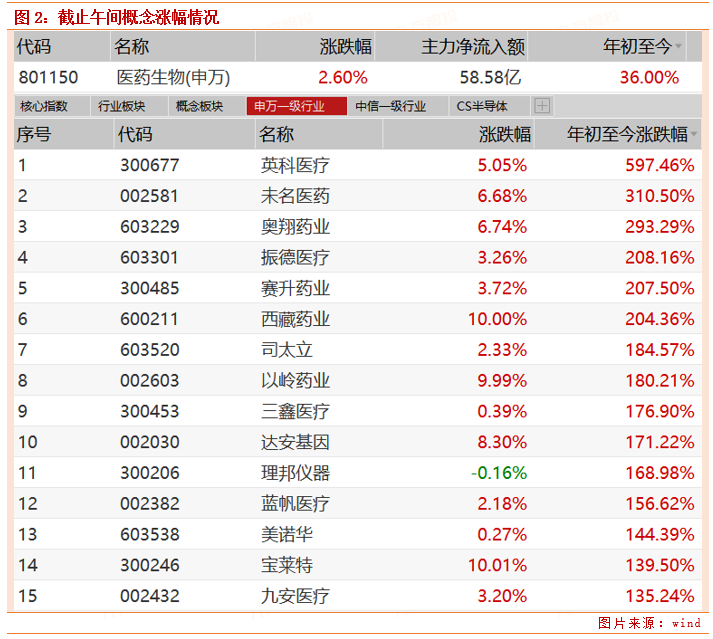Viewport: 713px width, 639px height.
Task: Select stock name 蓝帆医疗
Action: coord(295,504)
